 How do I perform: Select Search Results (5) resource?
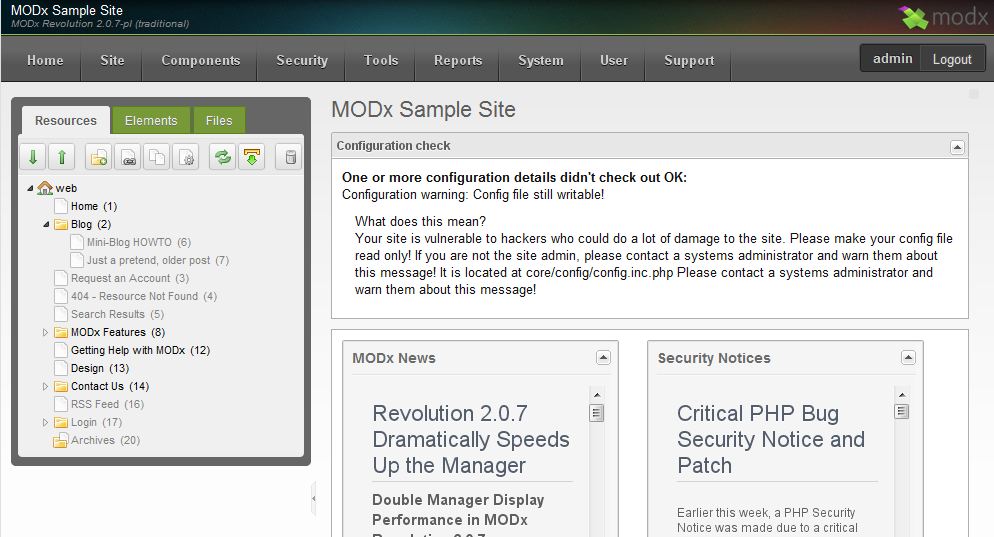pos(117,314)
